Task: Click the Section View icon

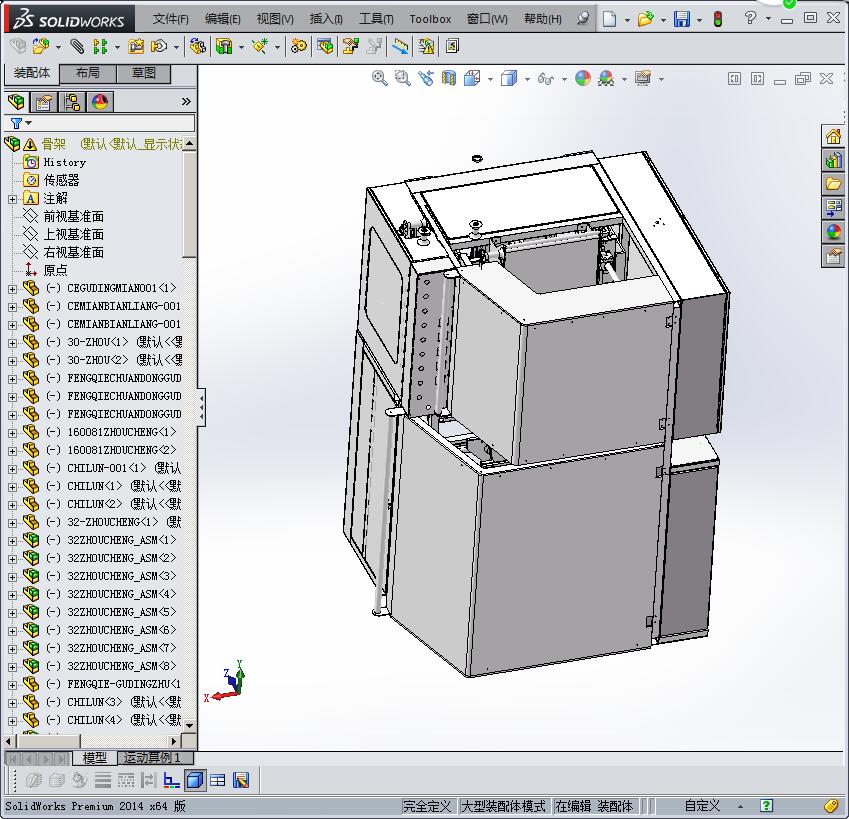Action: (x=449, y=78)
